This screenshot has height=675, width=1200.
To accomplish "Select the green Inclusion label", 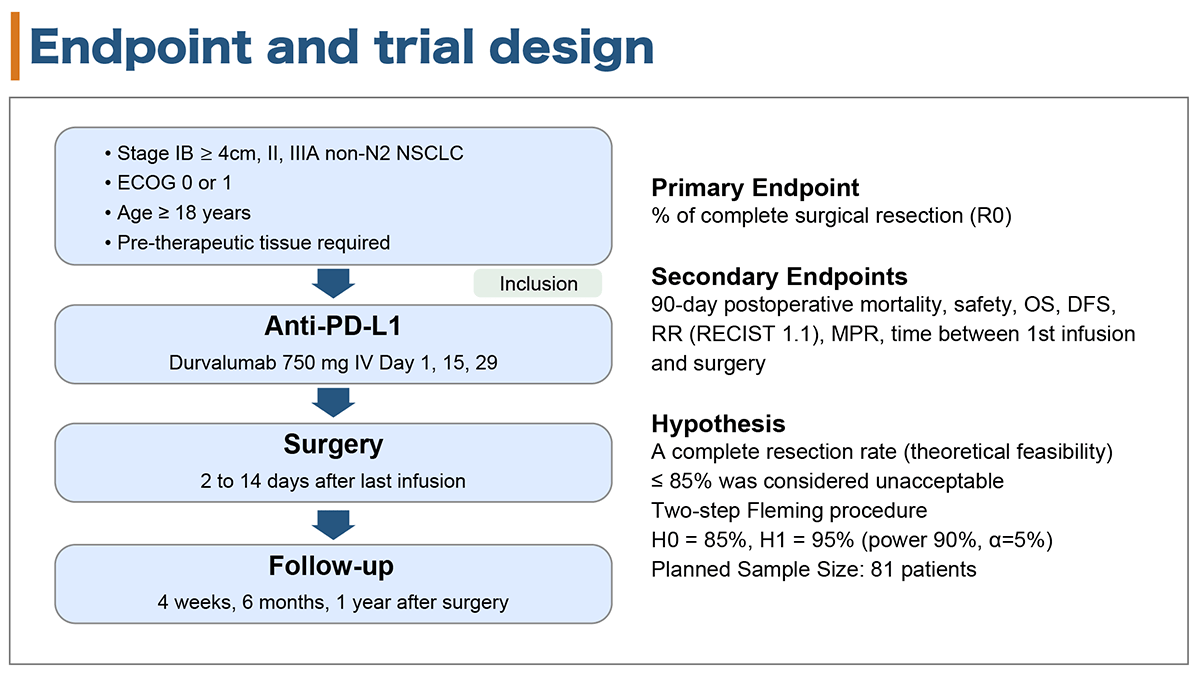I will pyautogui.click(x=538, y=283).
